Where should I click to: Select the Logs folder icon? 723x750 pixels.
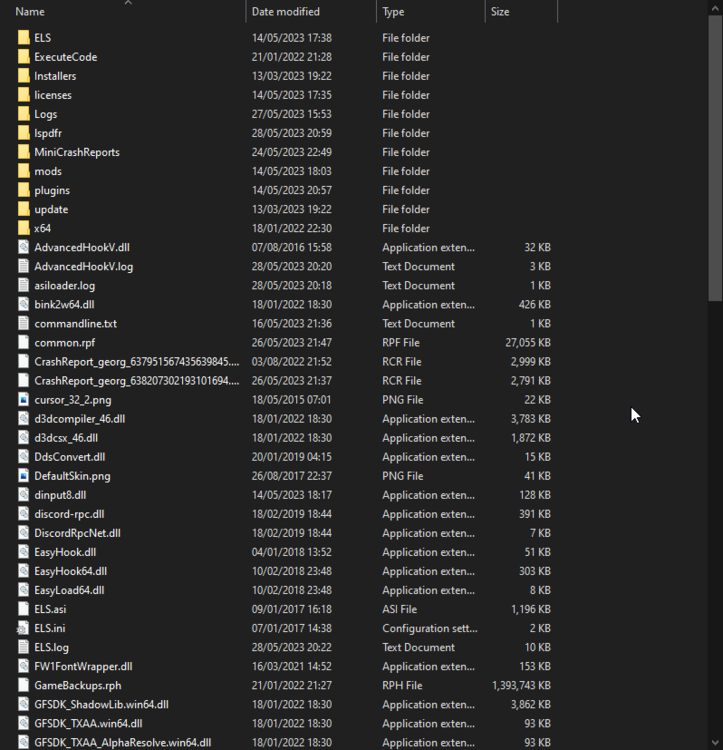click(23, 114)
